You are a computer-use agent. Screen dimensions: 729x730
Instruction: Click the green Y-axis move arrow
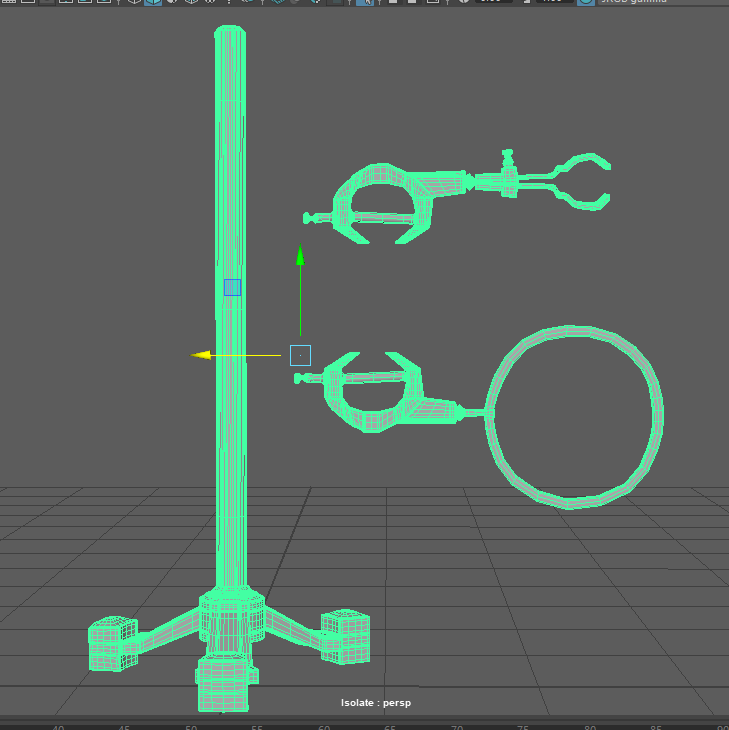(x=300, y=254)
